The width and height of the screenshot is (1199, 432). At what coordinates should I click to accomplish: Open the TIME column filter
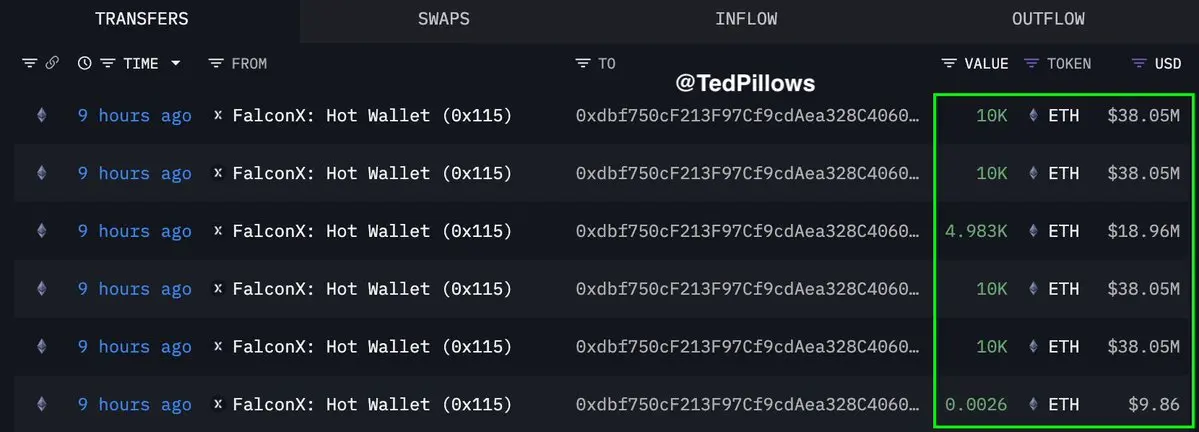108,63
